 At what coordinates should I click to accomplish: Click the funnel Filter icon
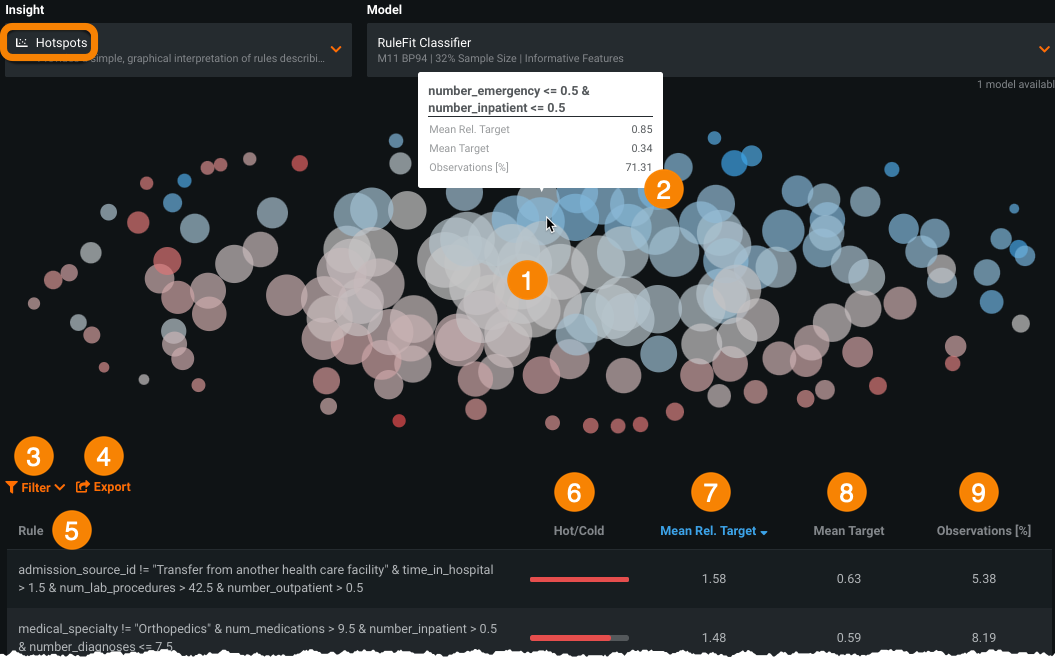tap(11, 488)
